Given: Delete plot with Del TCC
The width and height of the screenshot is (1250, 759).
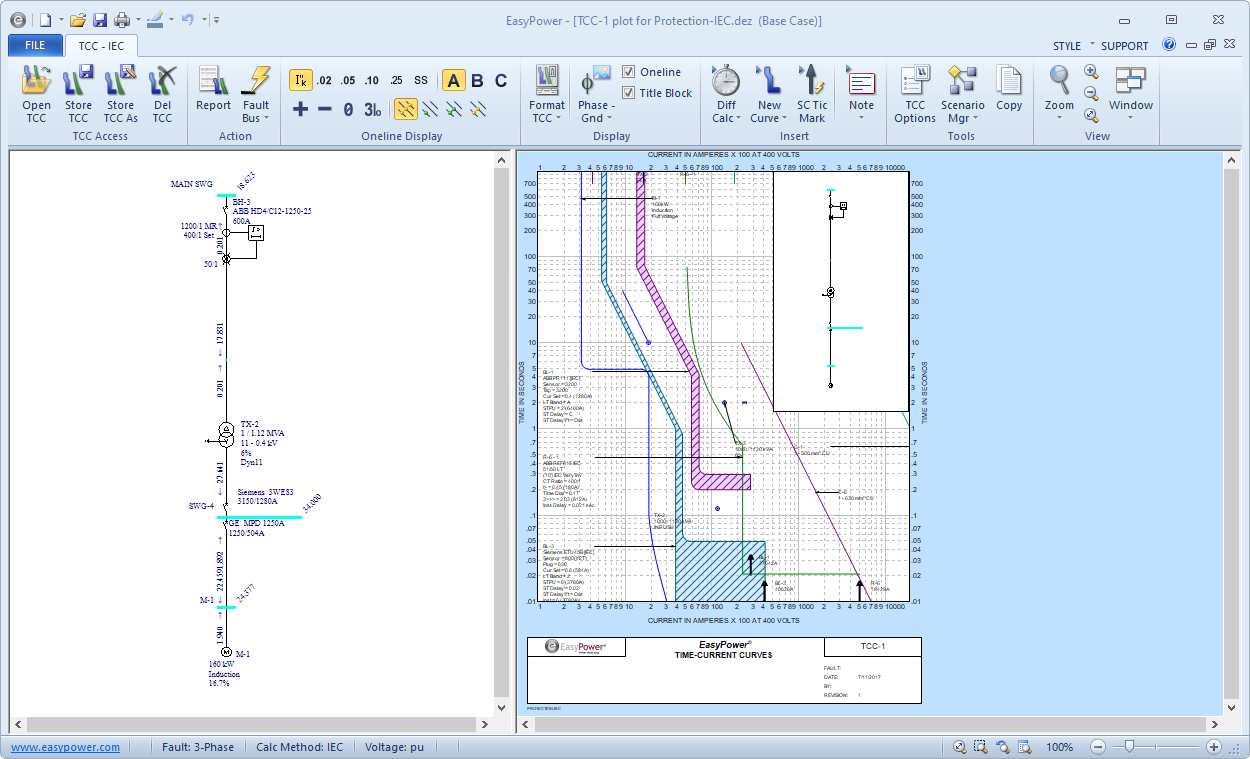Looking at the screenshot, I should (x=162, y=94).
